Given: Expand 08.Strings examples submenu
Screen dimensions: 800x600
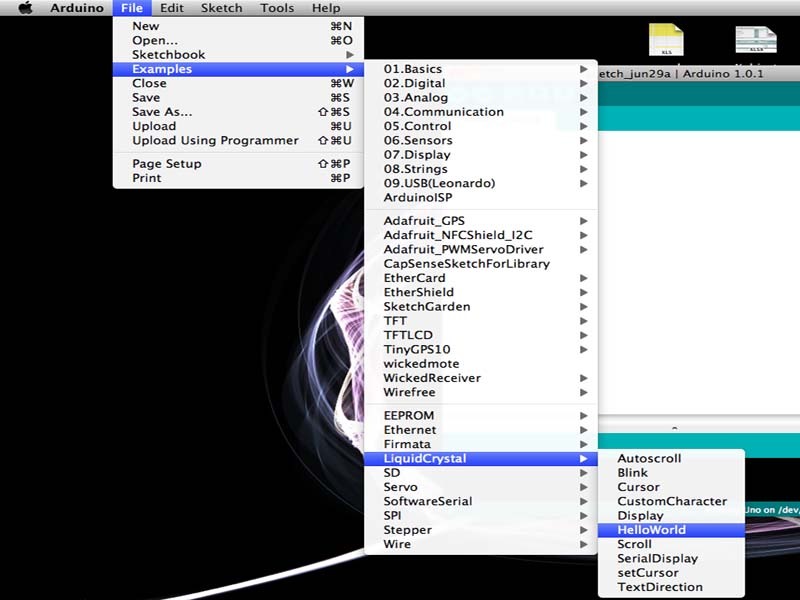Looking at the screenshot, I should pos(481,169).
